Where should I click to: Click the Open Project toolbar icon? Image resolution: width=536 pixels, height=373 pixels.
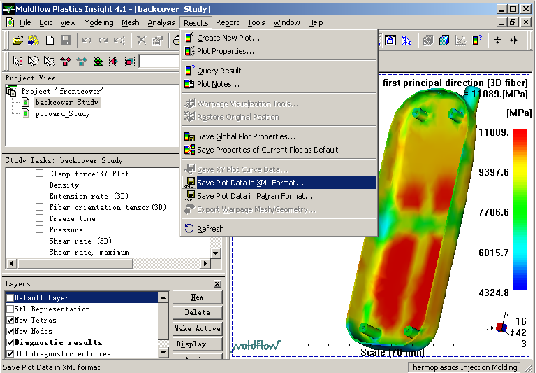[17, 40]
